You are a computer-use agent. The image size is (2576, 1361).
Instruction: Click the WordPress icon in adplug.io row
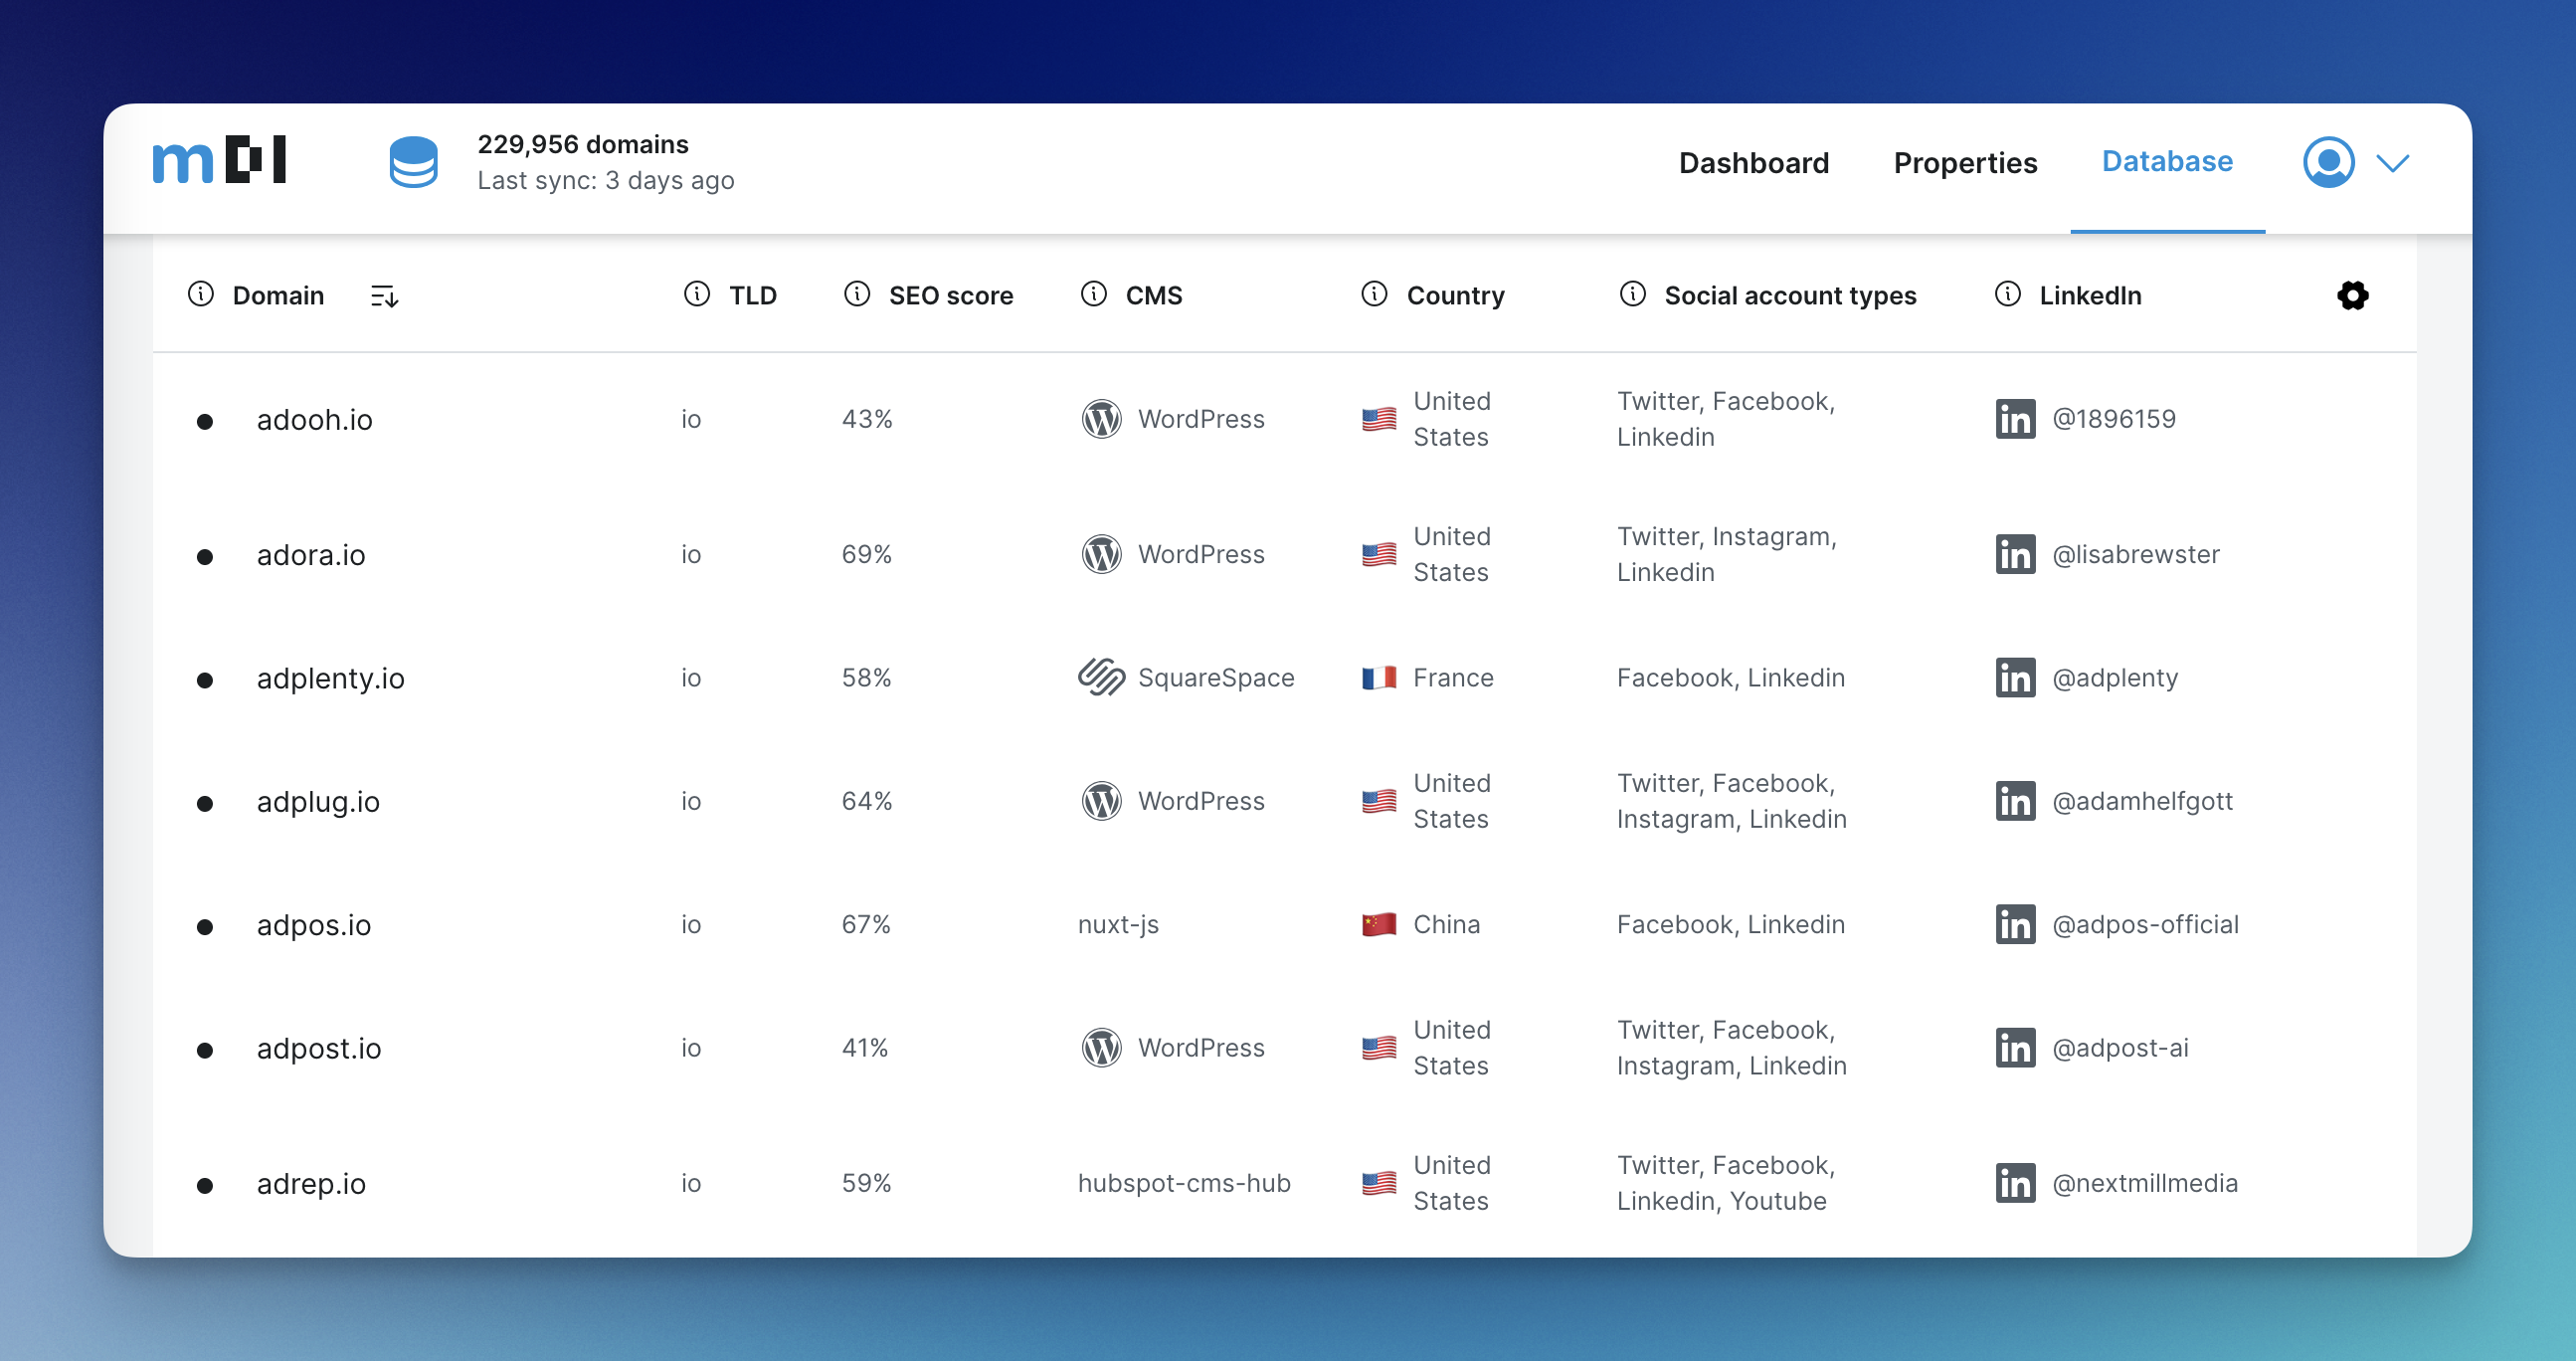click(1101, 801)
